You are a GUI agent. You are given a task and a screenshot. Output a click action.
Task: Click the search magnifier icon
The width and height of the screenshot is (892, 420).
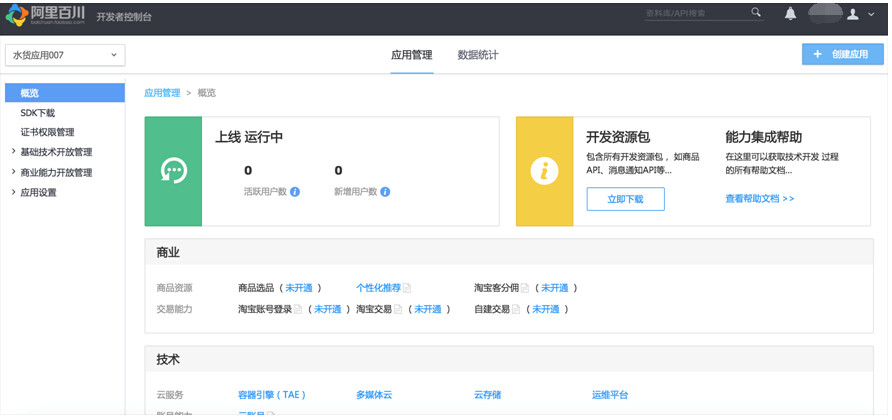[x=756, y=13]
